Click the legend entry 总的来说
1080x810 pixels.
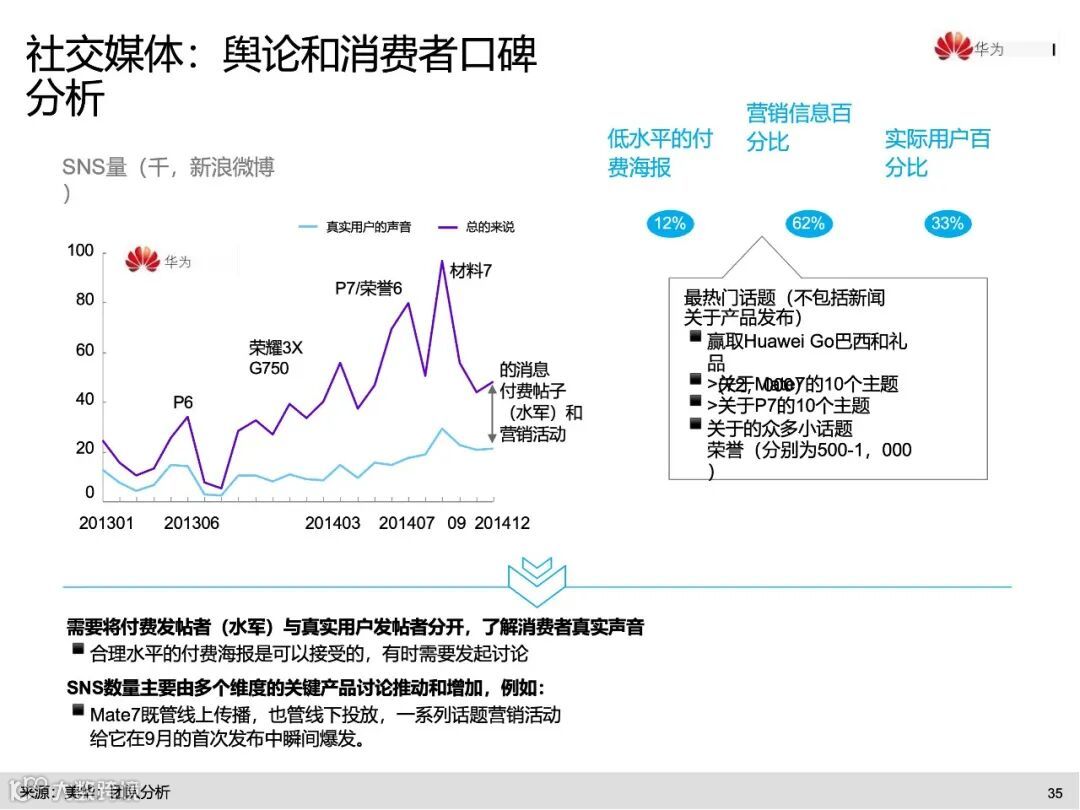[x=477, y=227]
